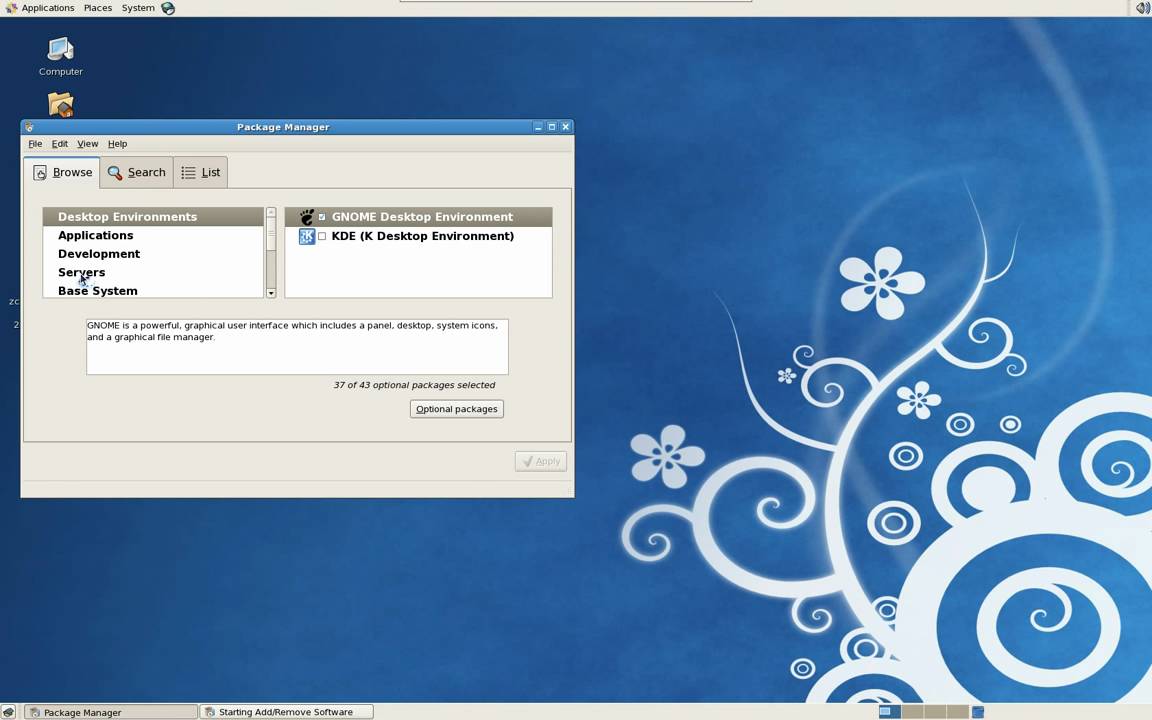The height and width of the screenshot is (720, 1152).
Task: Open the home folder desktop icon
Action: click(60, 104)
